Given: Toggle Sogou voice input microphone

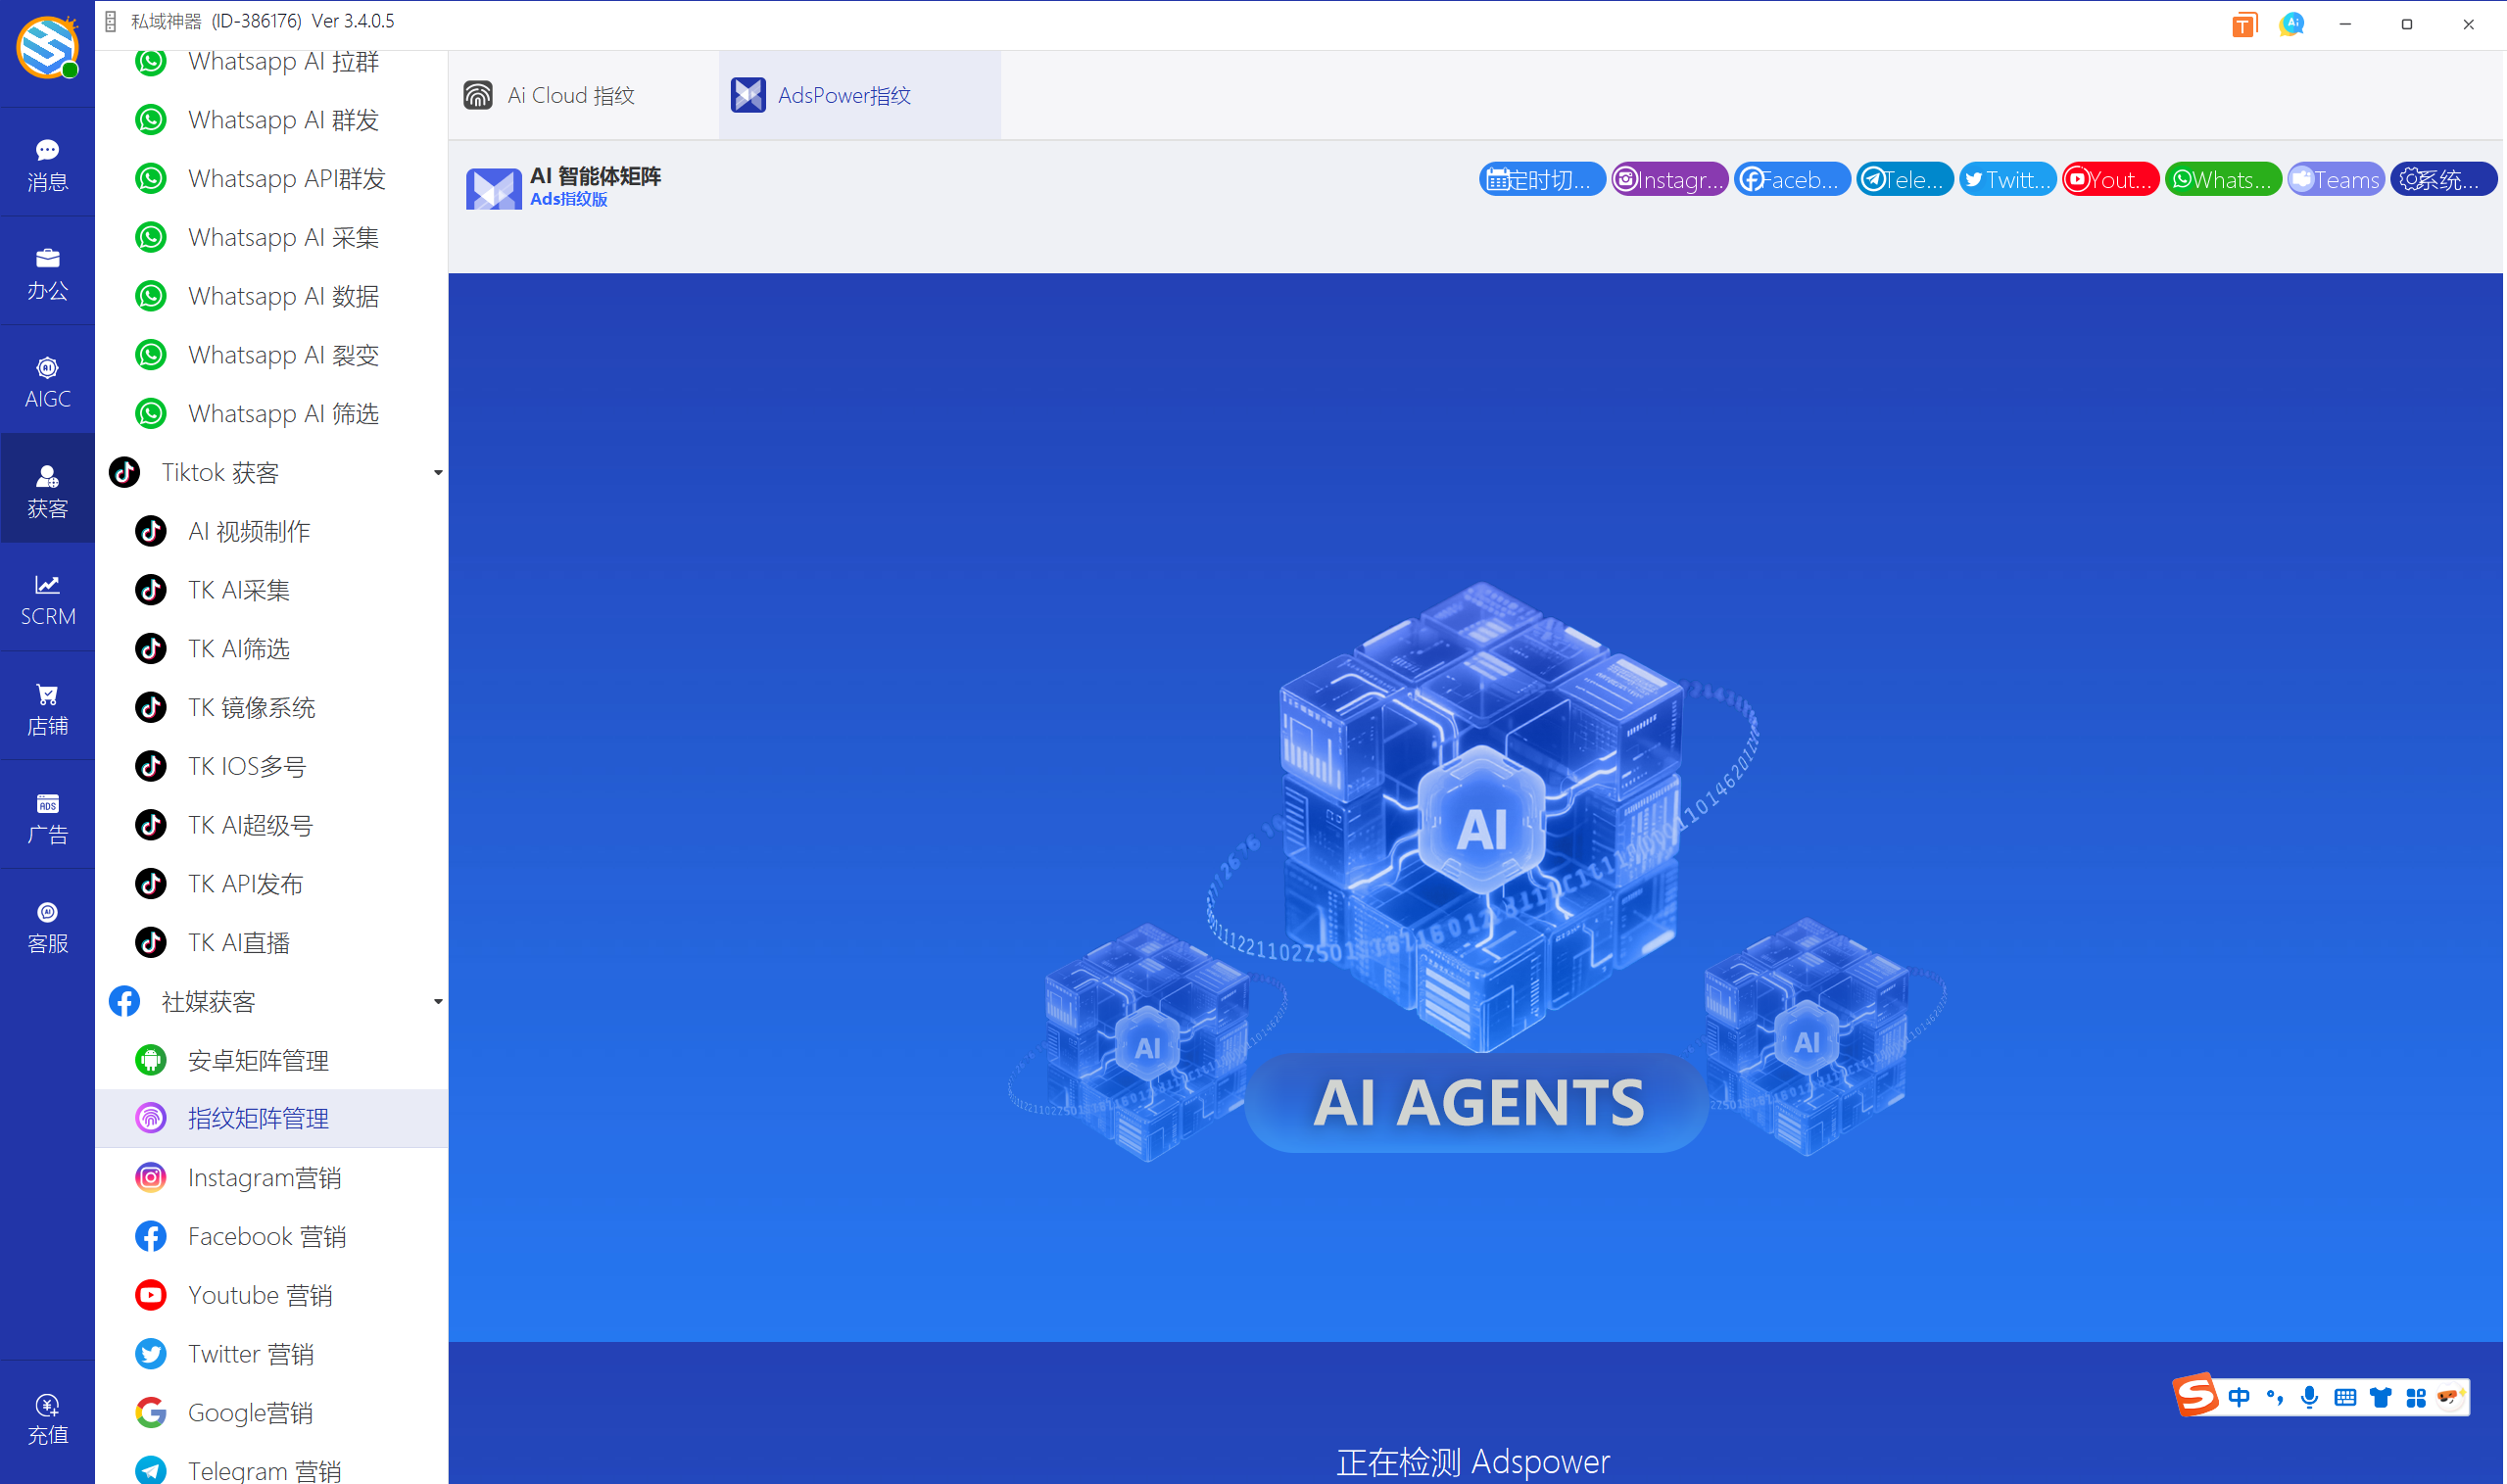Looking at the screenshot, I should (2309, 1397).
